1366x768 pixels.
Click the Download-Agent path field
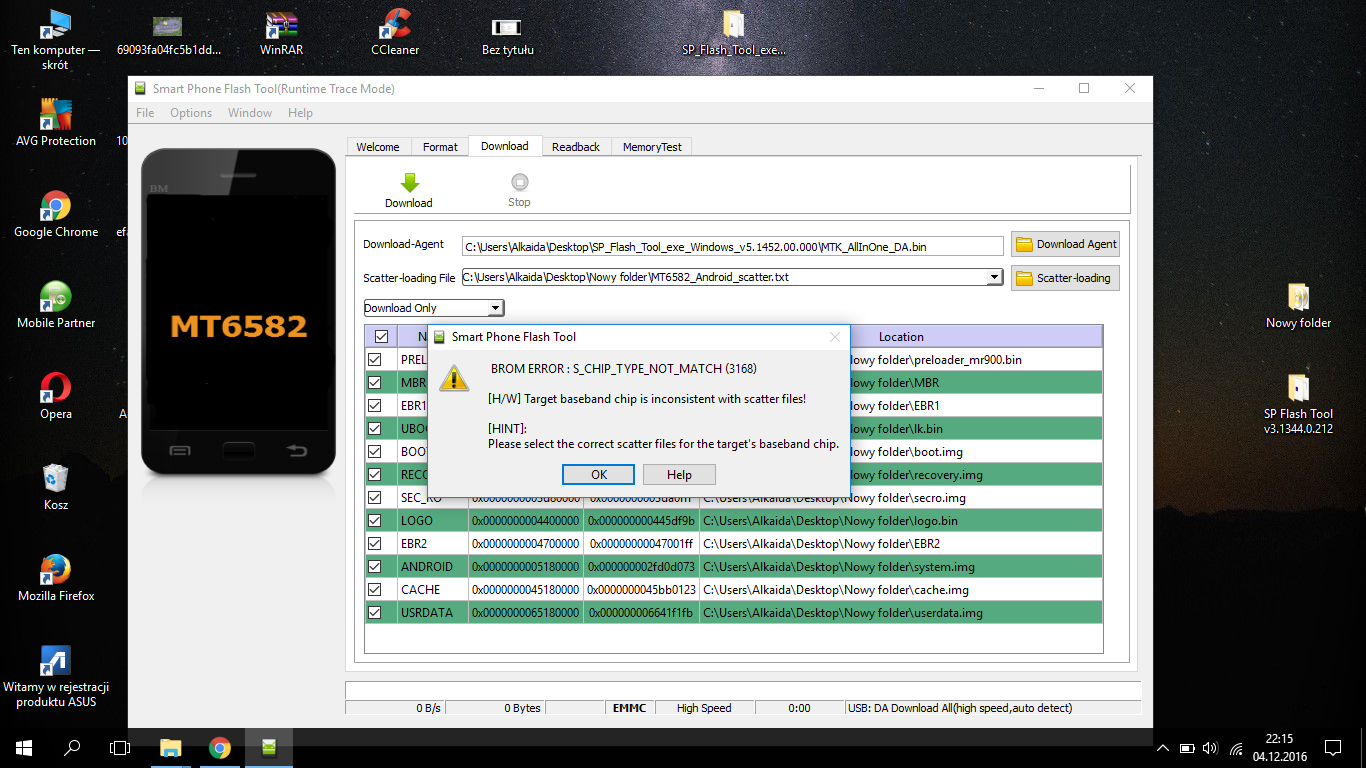(732, 246)
